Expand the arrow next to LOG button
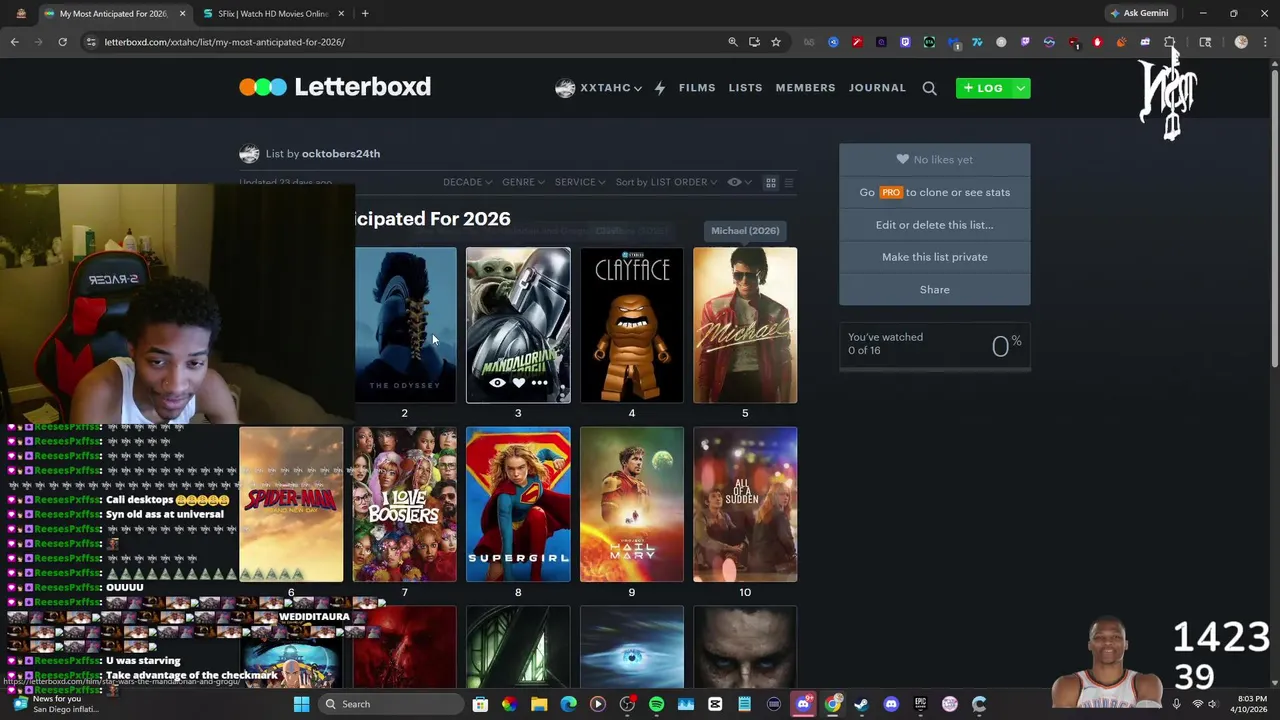1280x720 pixels. [x=1020, y=88]
